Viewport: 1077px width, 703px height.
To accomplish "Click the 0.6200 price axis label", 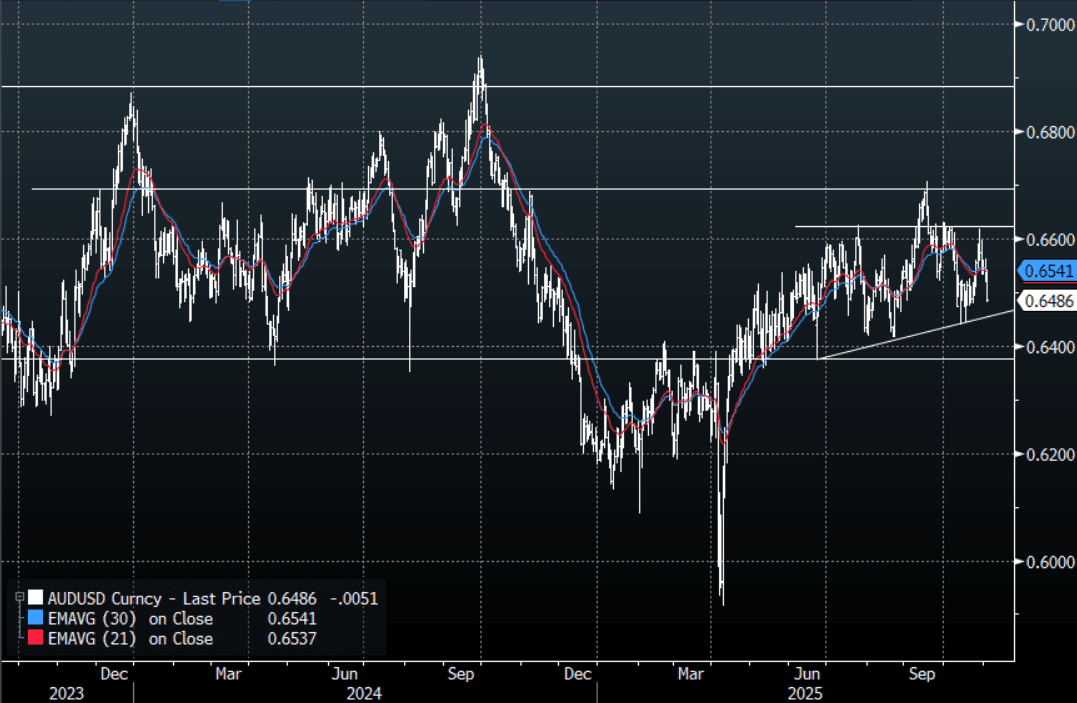I will coord(1048,454).
